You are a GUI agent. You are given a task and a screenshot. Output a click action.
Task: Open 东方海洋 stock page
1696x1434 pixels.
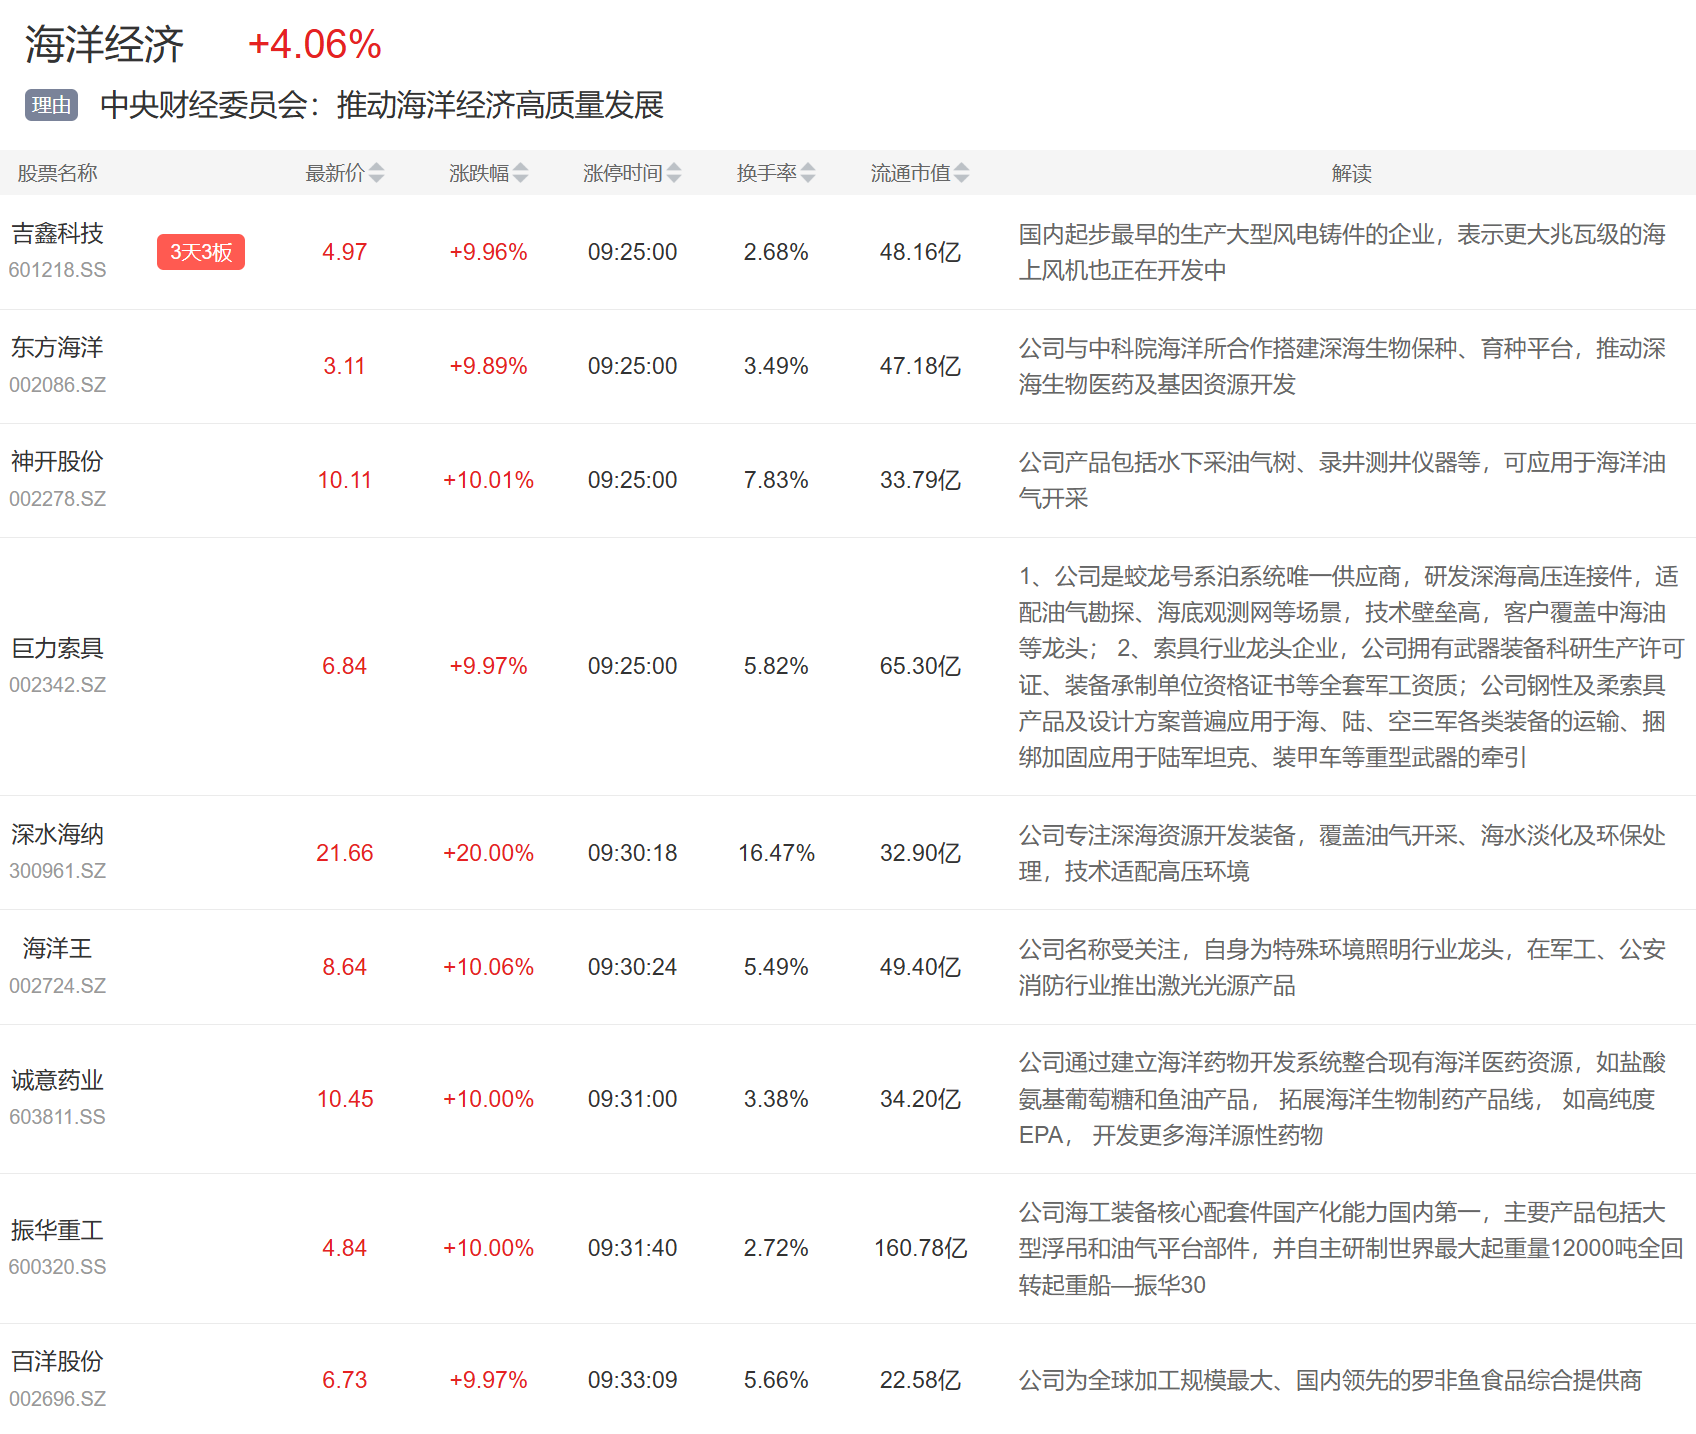(x=57, y=348)
